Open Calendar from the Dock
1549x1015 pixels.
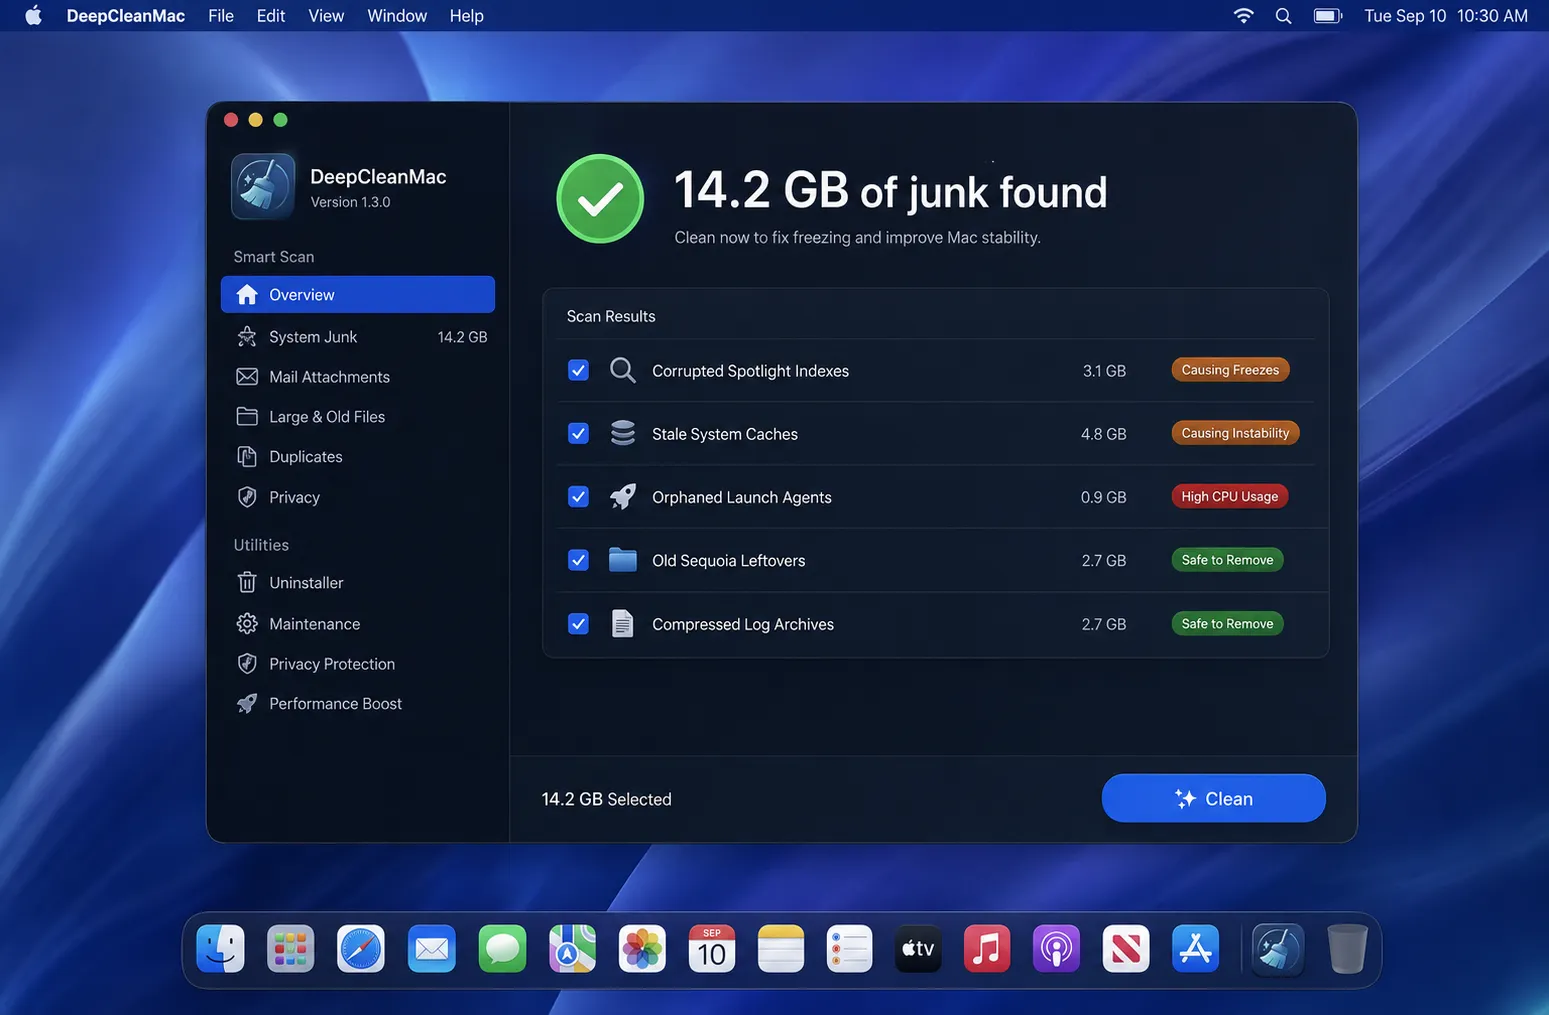point(712,948)
